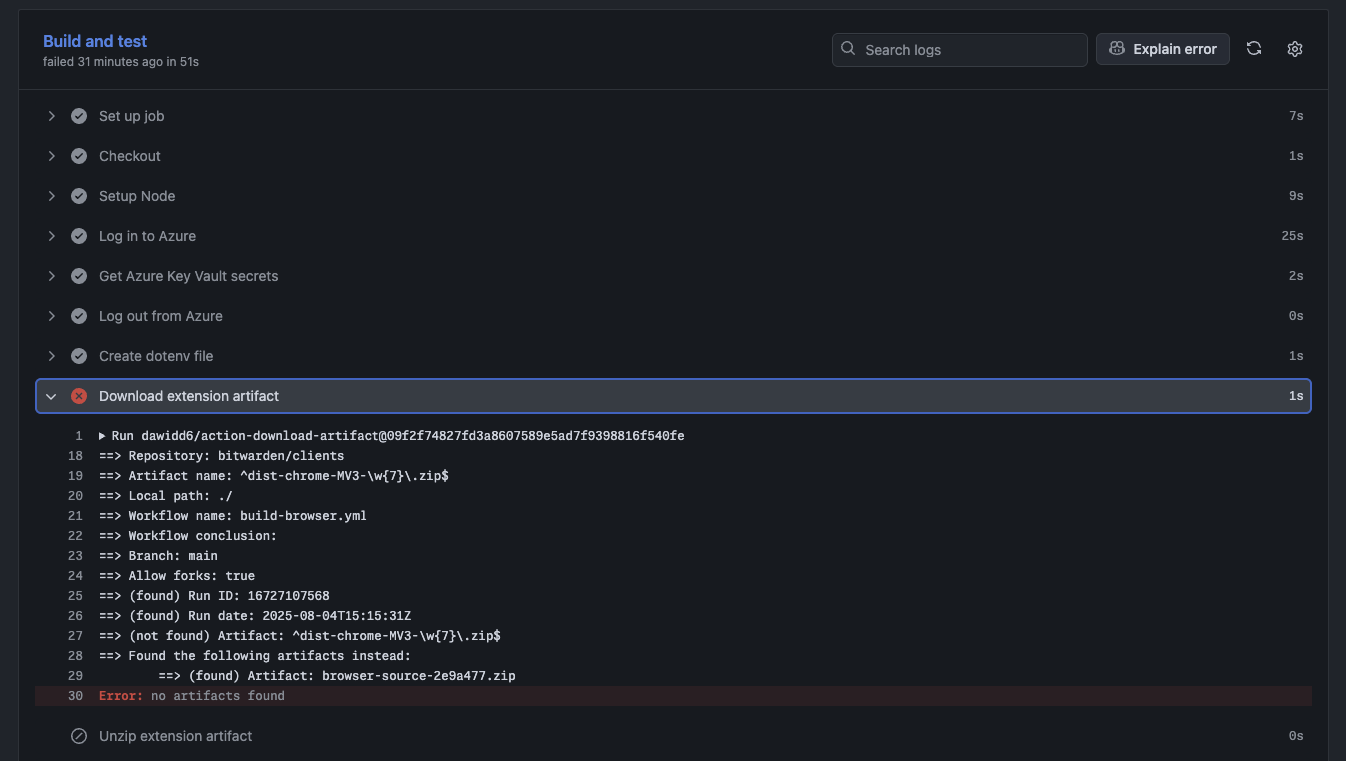Expand Get Azure Key Vault secrets chevron
This screenshot has width=1346, height=761.
52,276
